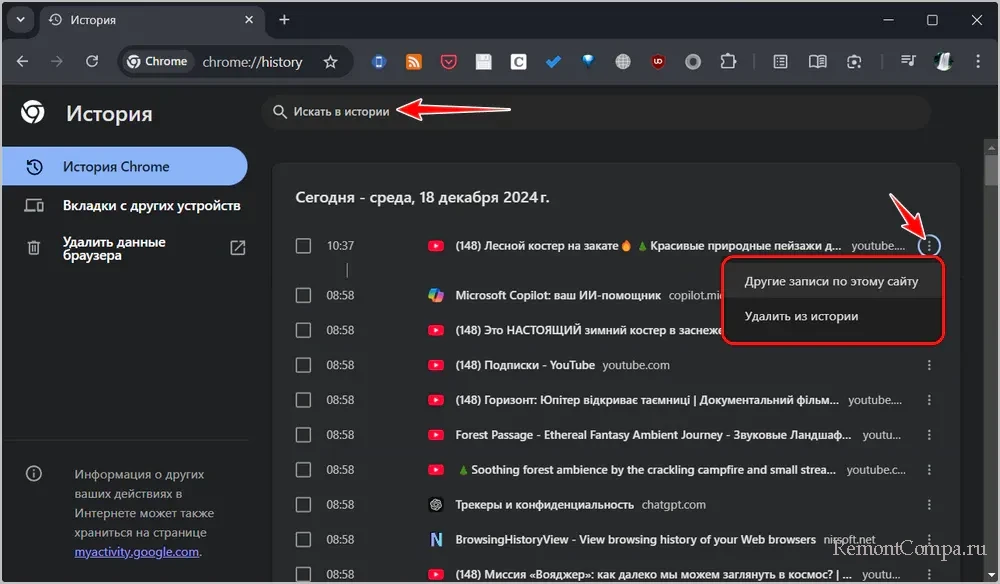Close the История tab
Screen dimensions: 1000x584
point(249,20)
